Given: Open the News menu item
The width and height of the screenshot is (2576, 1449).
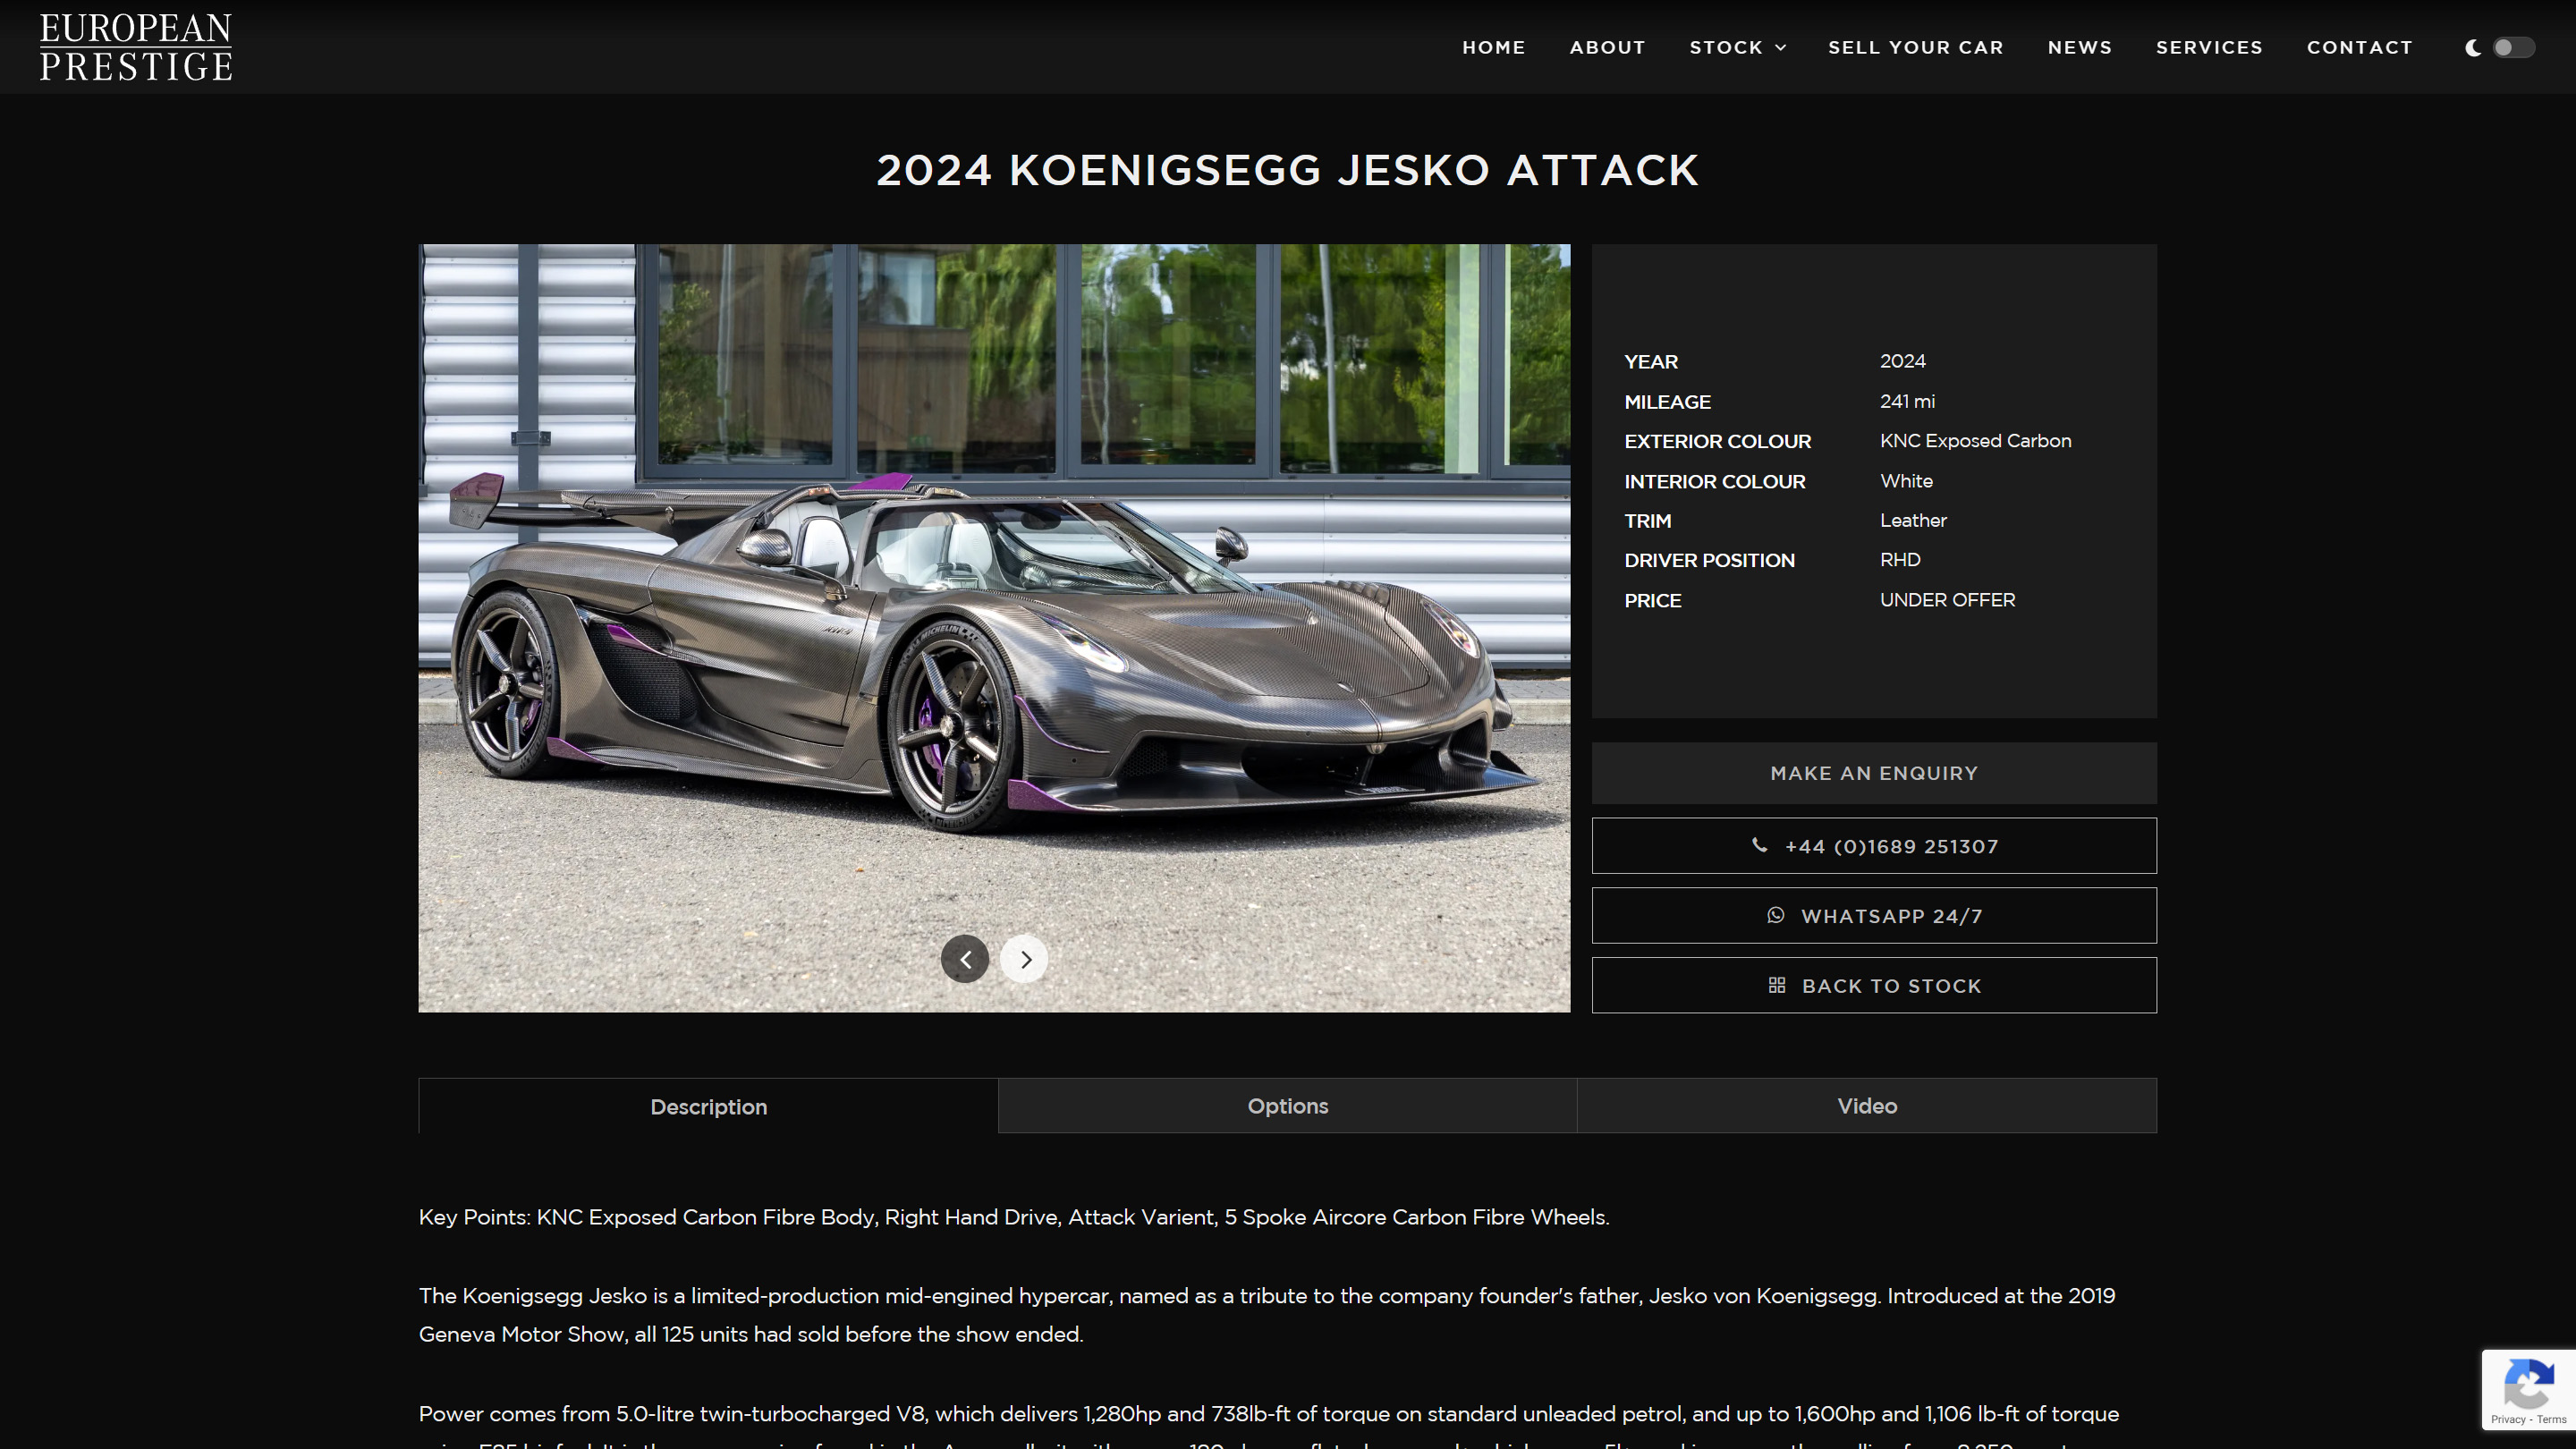Looking at the screenshot, I should click(2079, 47).
